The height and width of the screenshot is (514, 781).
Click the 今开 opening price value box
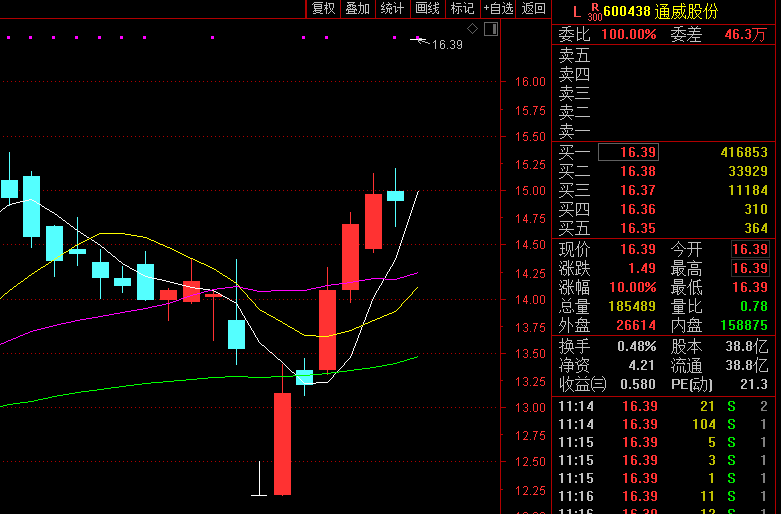click(750, 249)
